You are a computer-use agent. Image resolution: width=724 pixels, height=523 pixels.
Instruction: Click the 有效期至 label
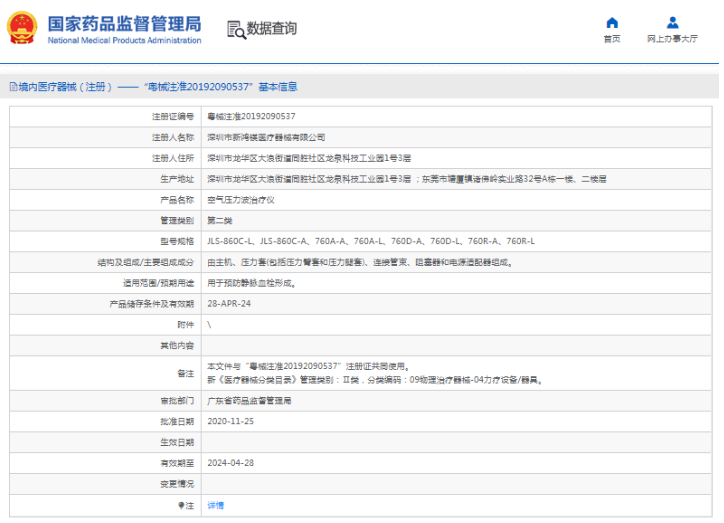point(177,463)
